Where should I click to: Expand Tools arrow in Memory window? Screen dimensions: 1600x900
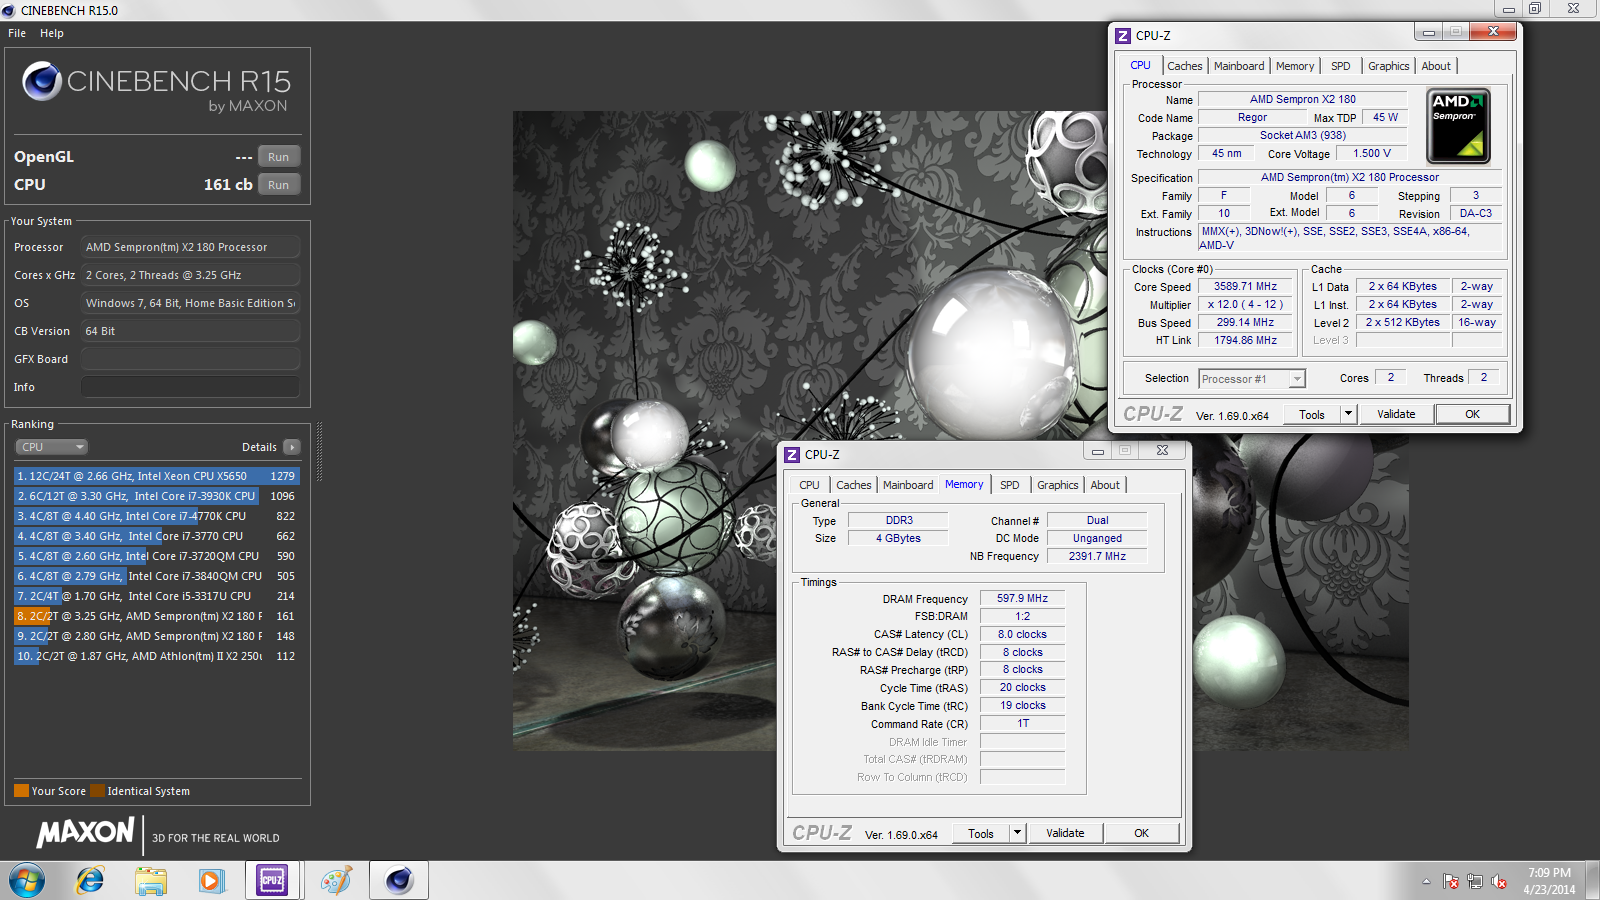click(x=1017, y=833)
